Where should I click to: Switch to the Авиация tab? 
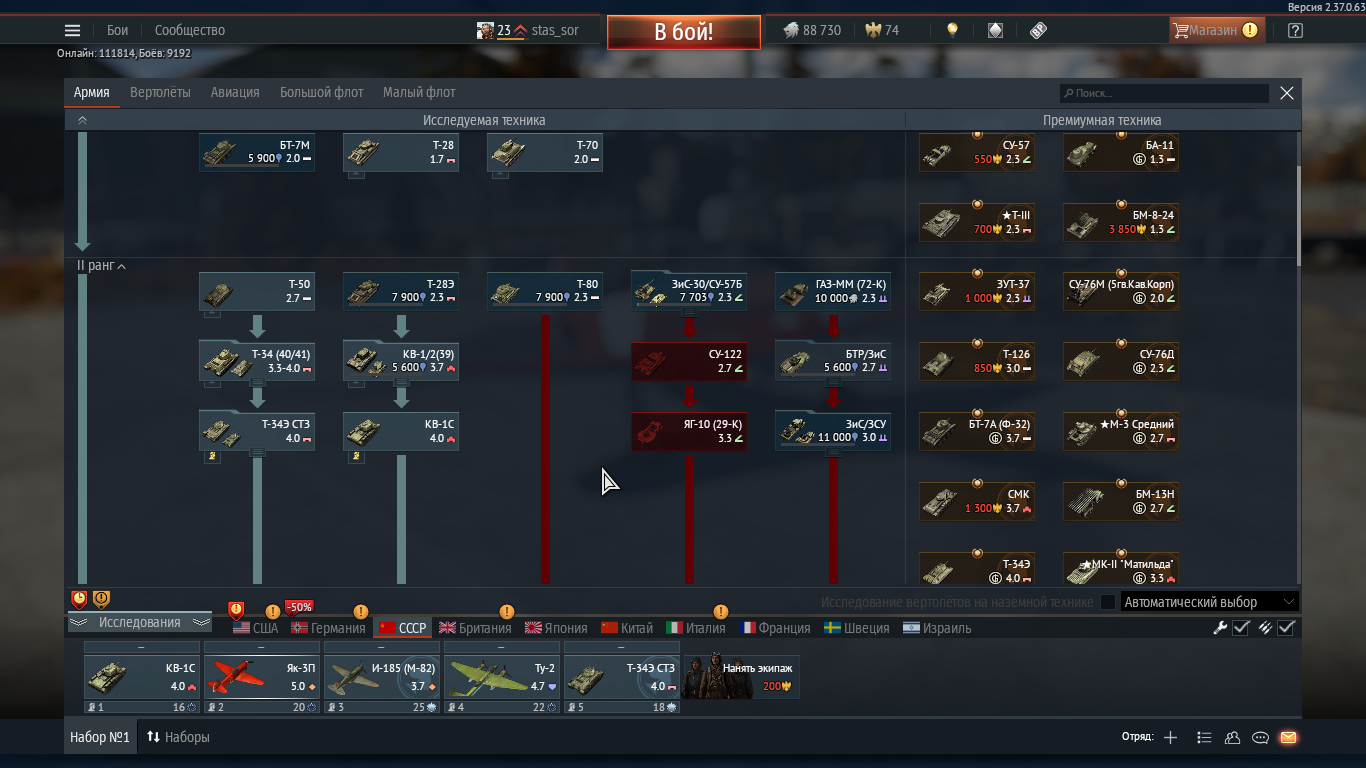tap(235, 92)
